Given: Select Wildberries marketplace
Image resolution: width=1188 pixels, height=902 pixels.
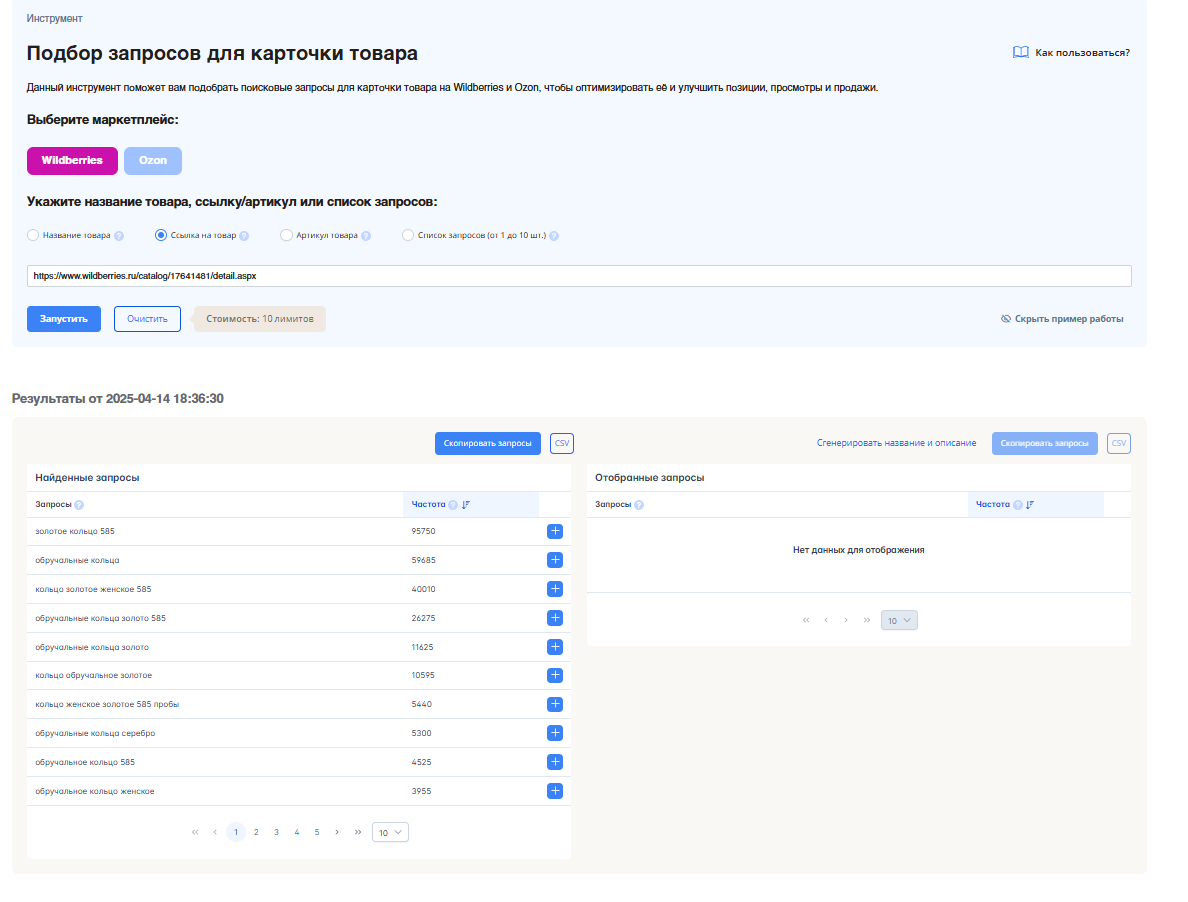Looking at the screenshot, I should click(x=72, y=161).
